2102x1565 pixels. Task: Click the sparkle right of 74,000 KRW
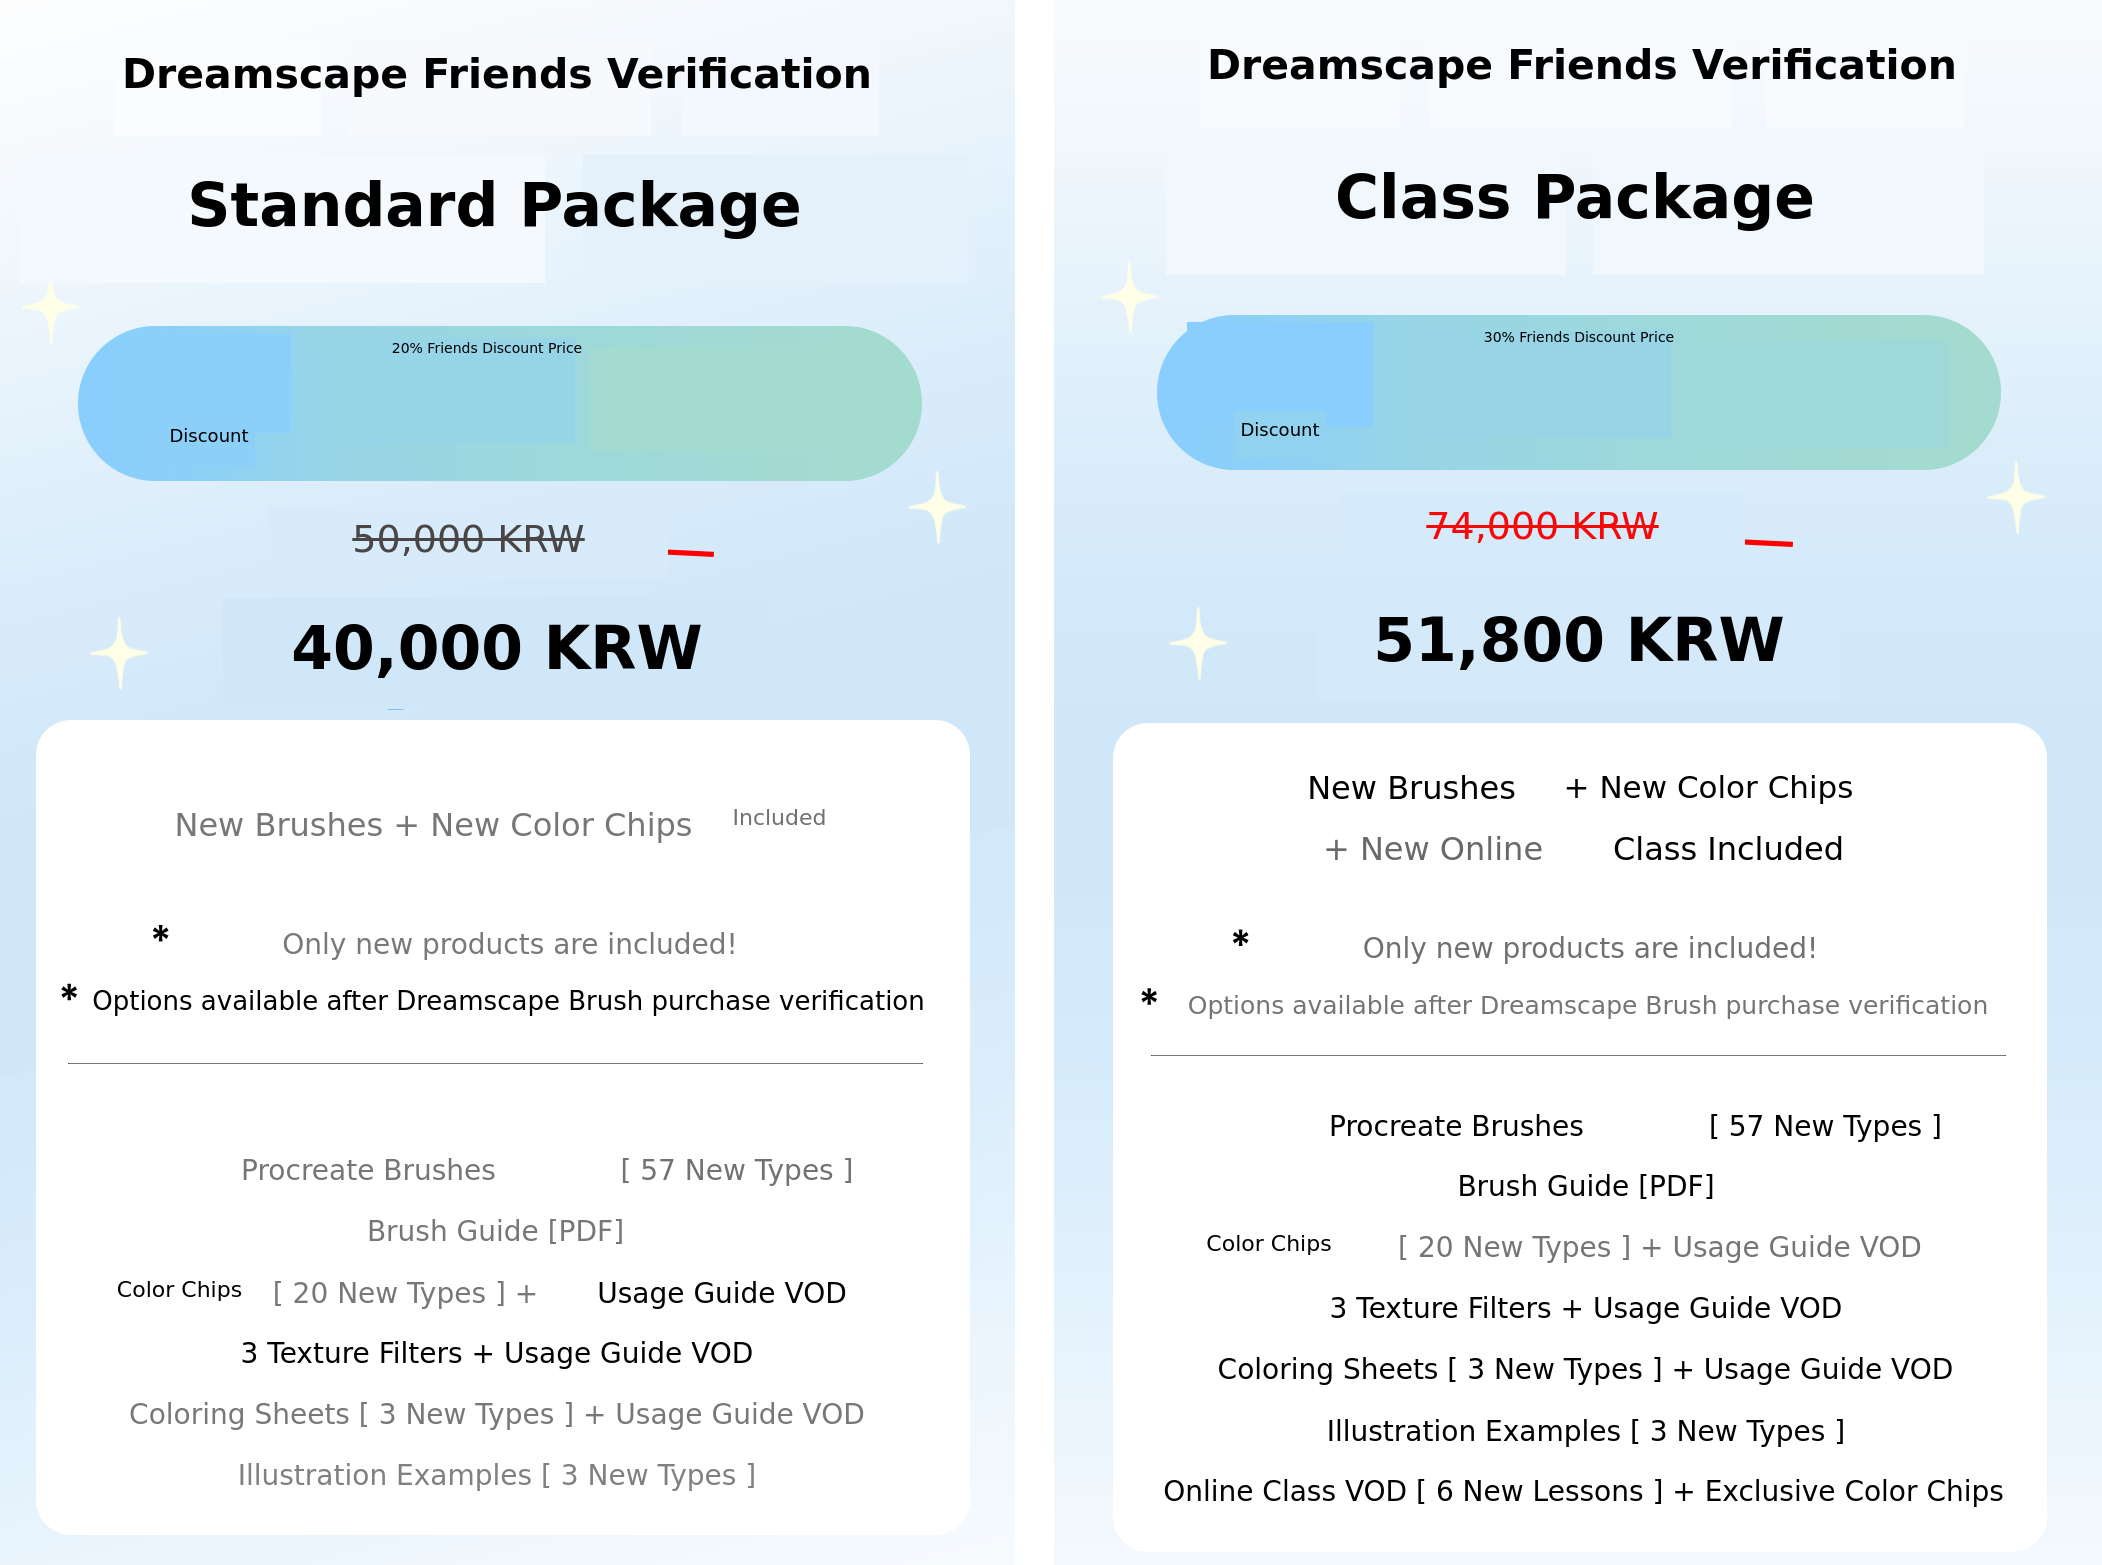point(2016,496)
